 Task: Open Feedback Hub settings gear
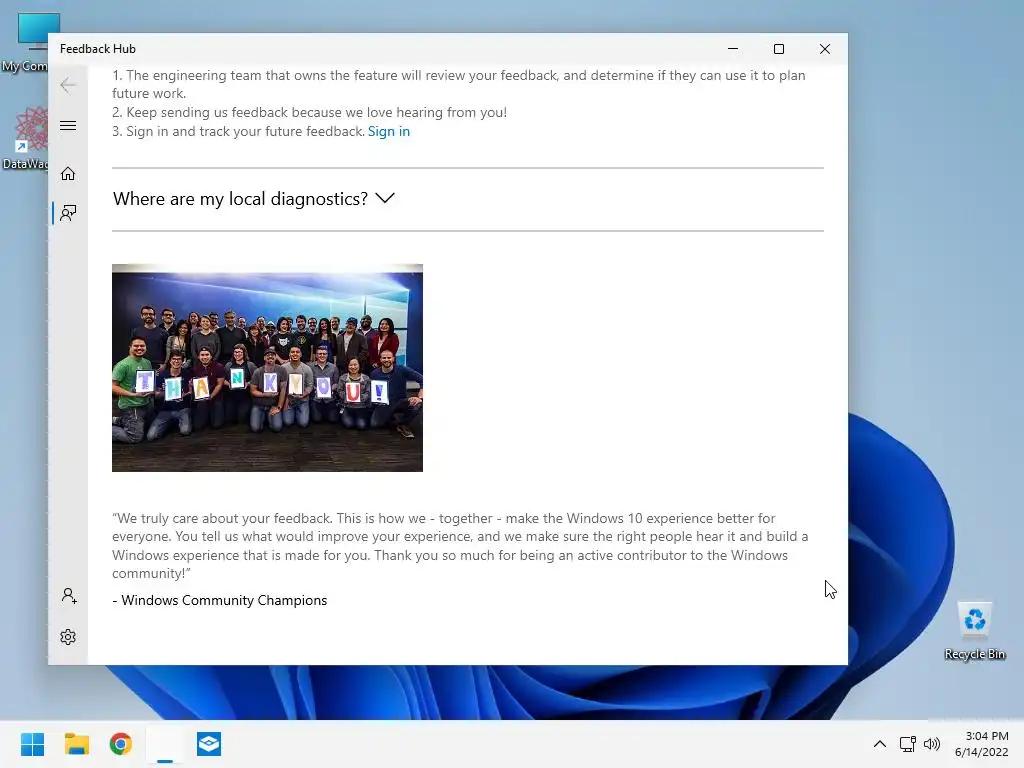(68, 637)
